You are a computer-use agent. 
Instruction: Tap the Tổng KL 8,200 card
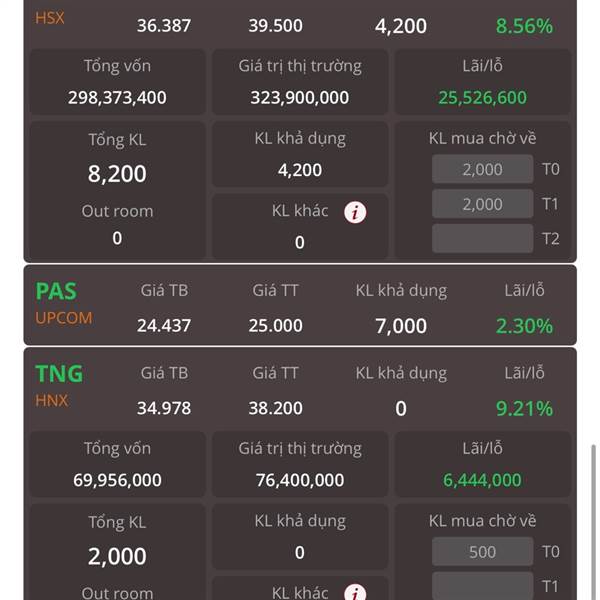[117, 160]
